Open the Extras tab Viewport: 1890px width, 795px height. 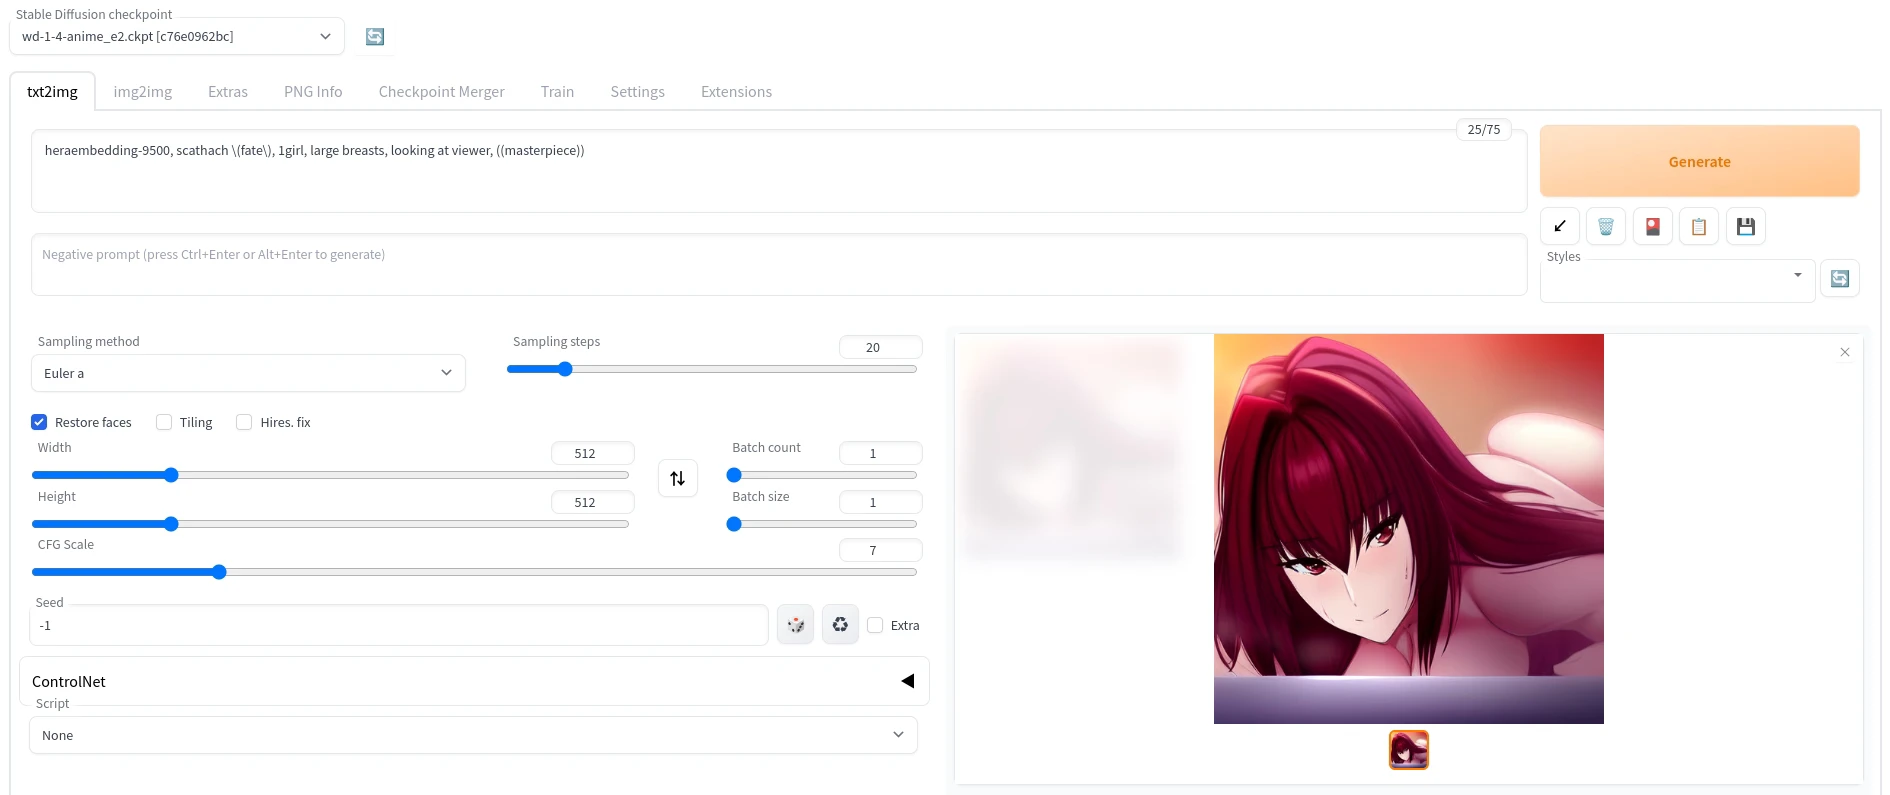[228, 92]
